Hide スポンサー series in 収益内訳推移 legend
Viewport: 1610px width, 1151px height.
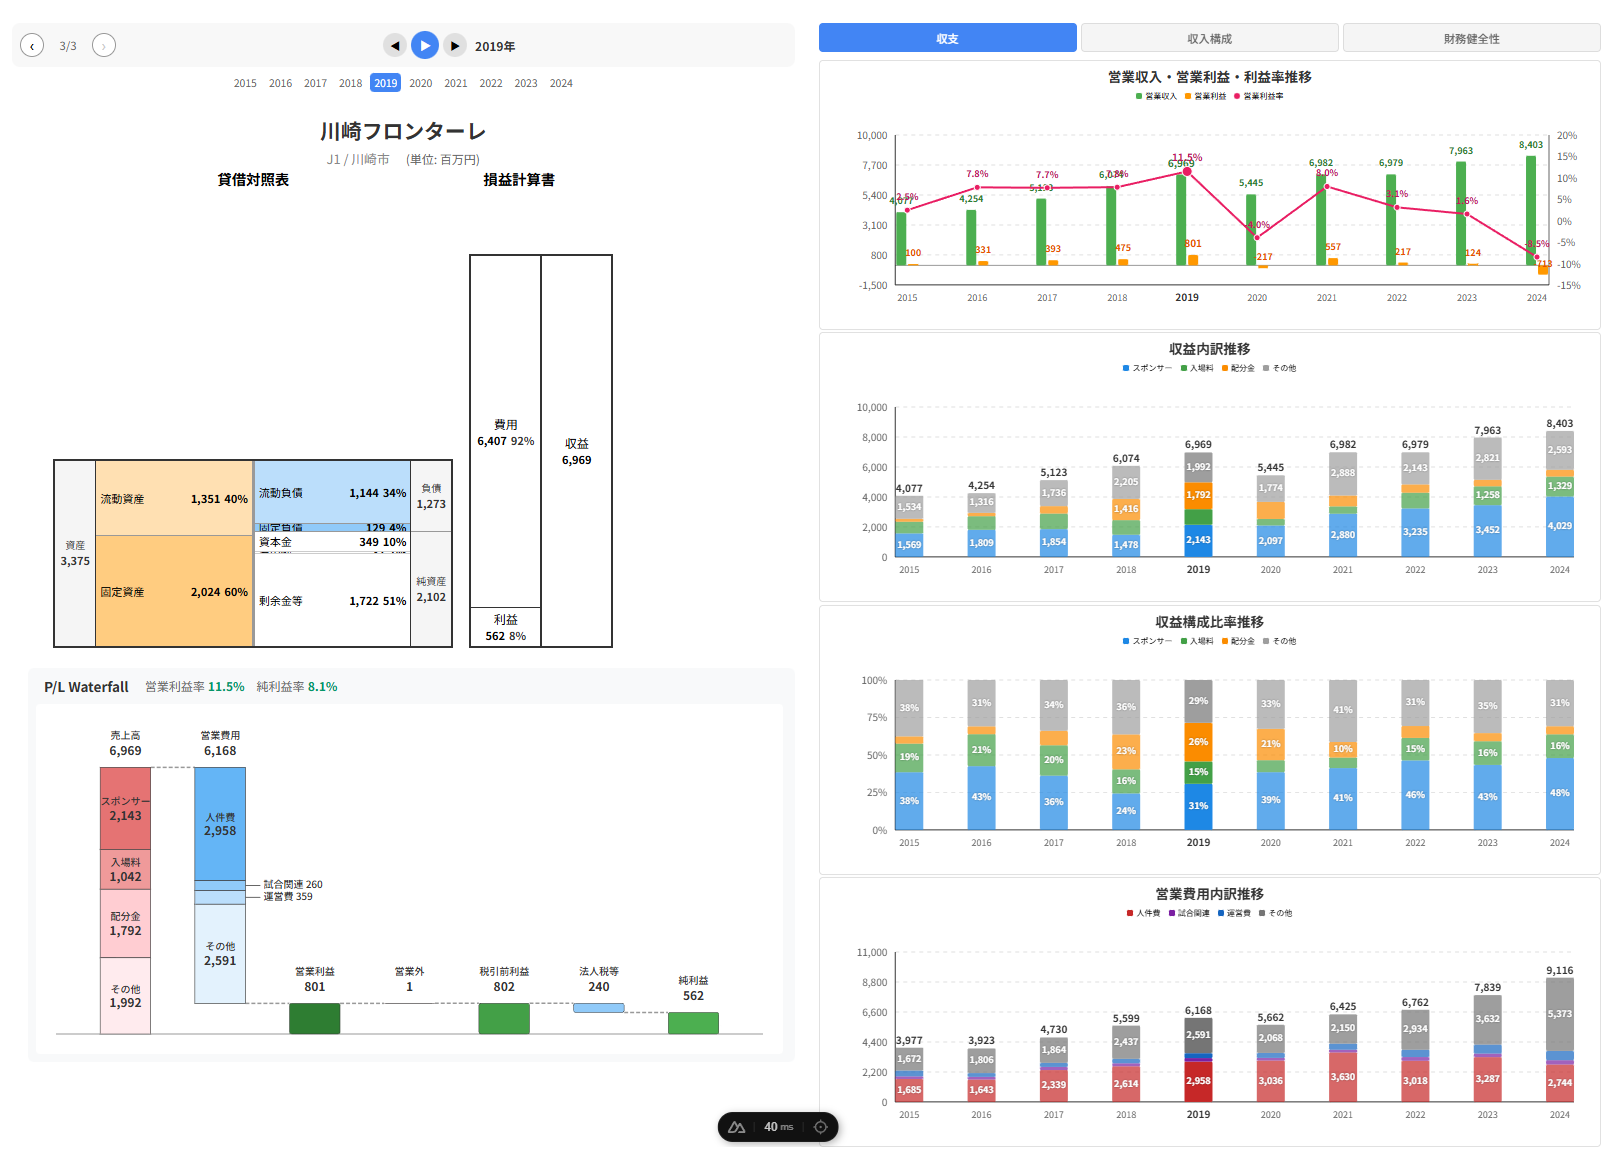point(1146,368)
